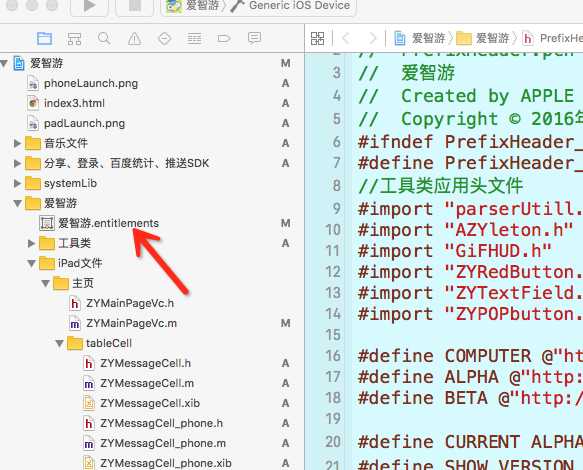The image size is (583, 470).
Task: Stop the running build
Action: click(135, 6)
